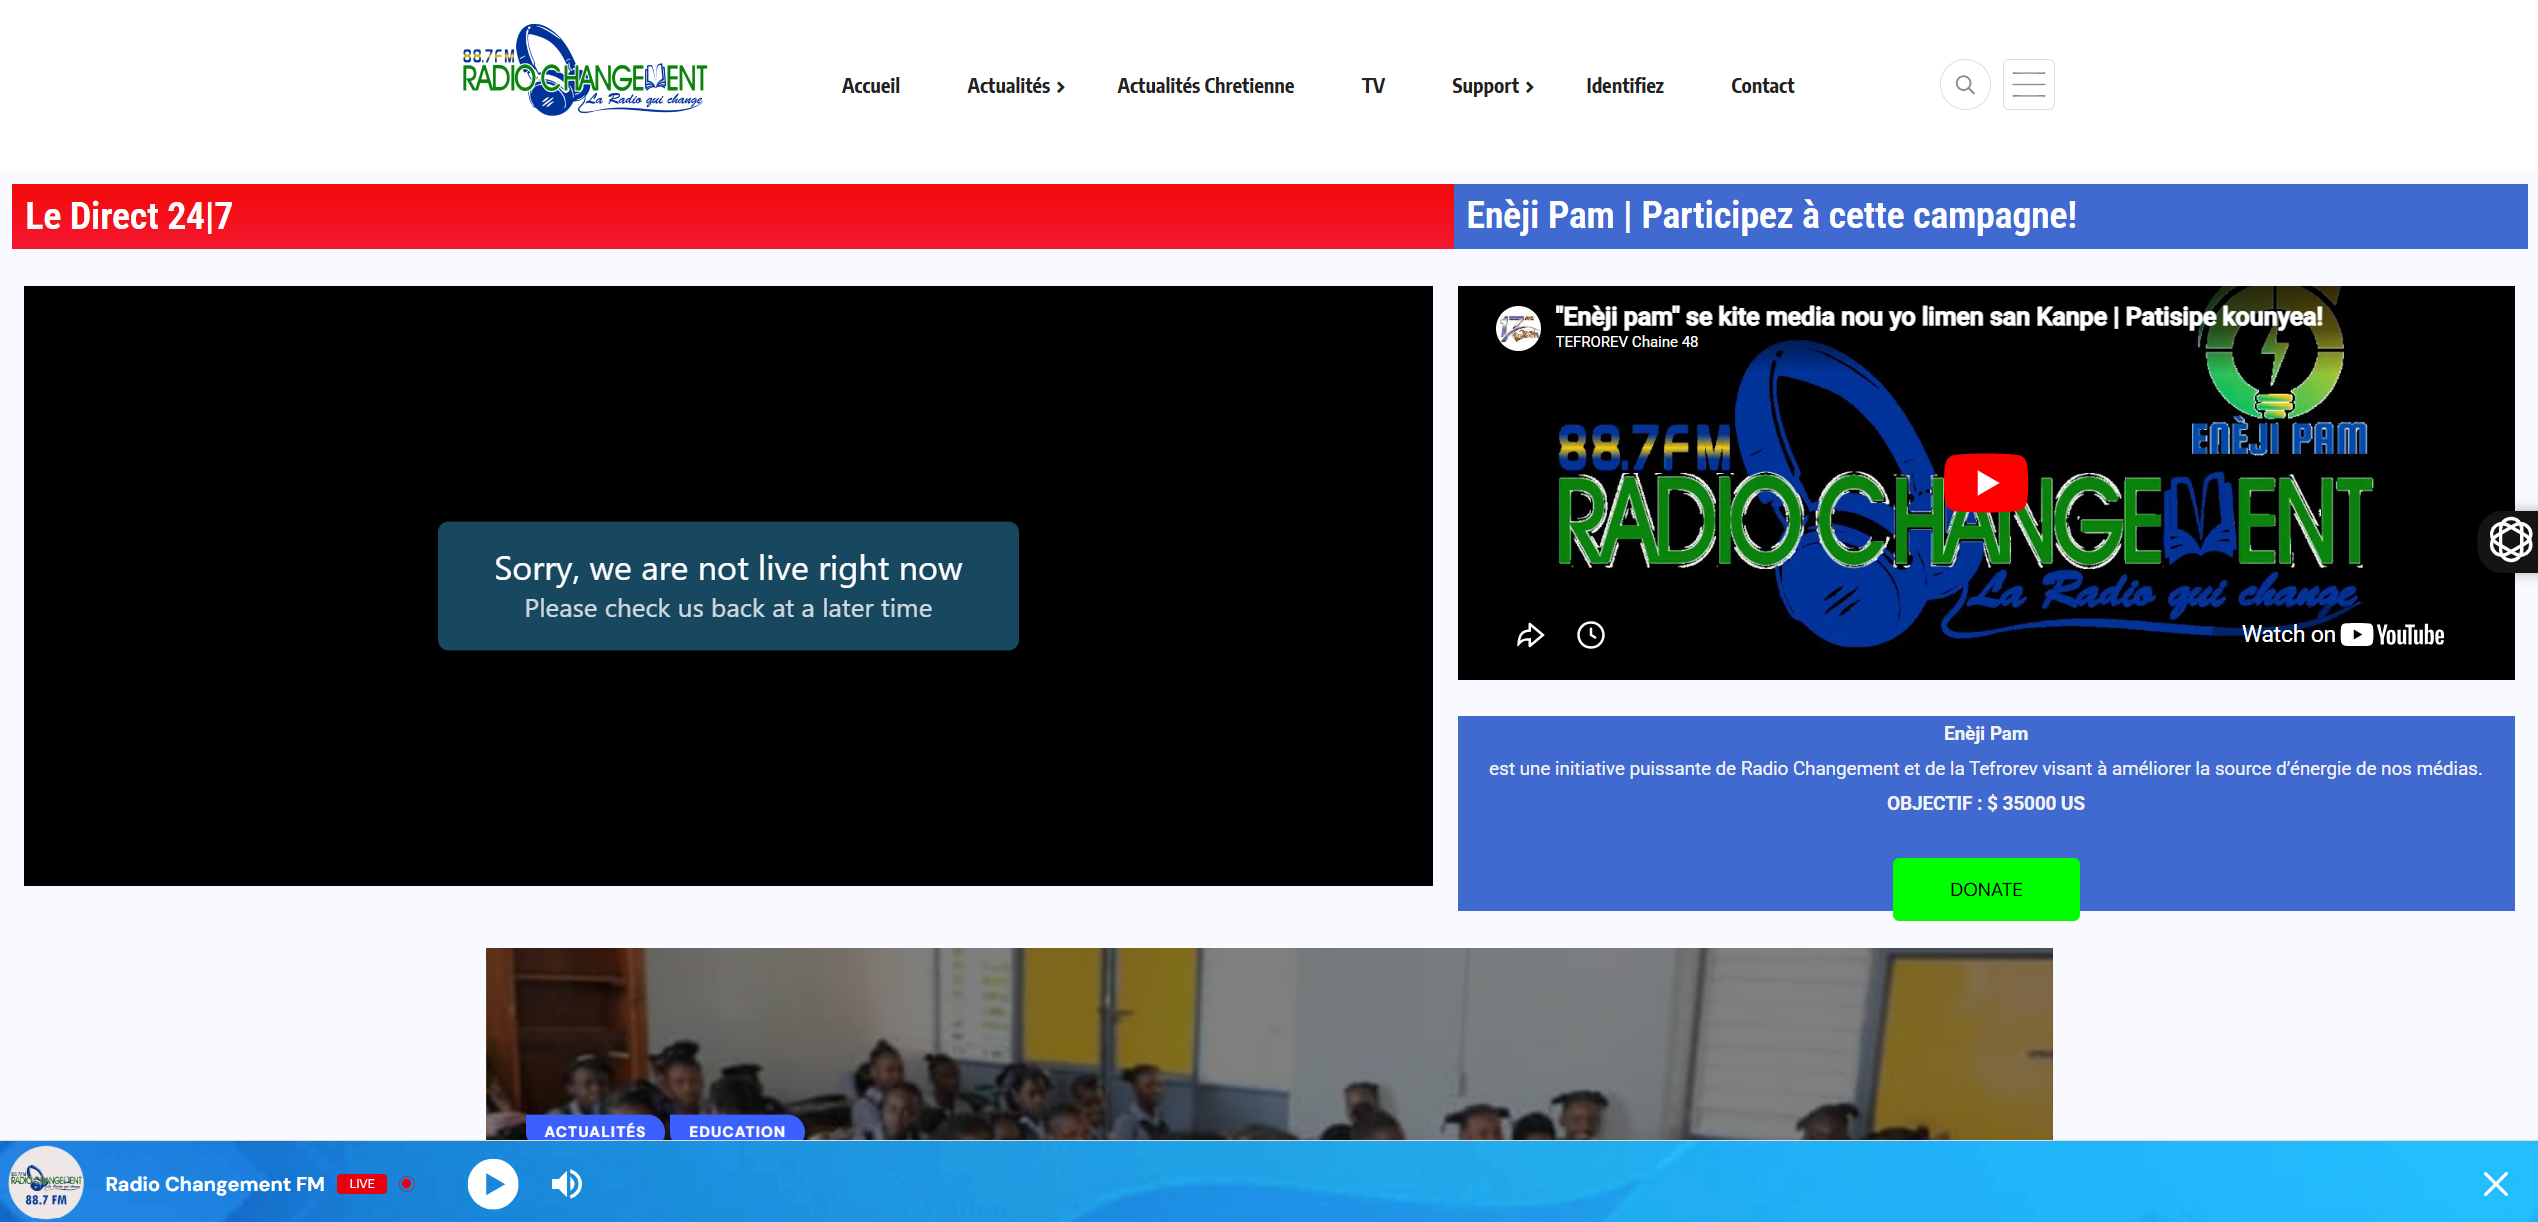Click the EDUCATION category tag
2538x1222 pixels.
pyautogui.click(x=737, y=1130)
